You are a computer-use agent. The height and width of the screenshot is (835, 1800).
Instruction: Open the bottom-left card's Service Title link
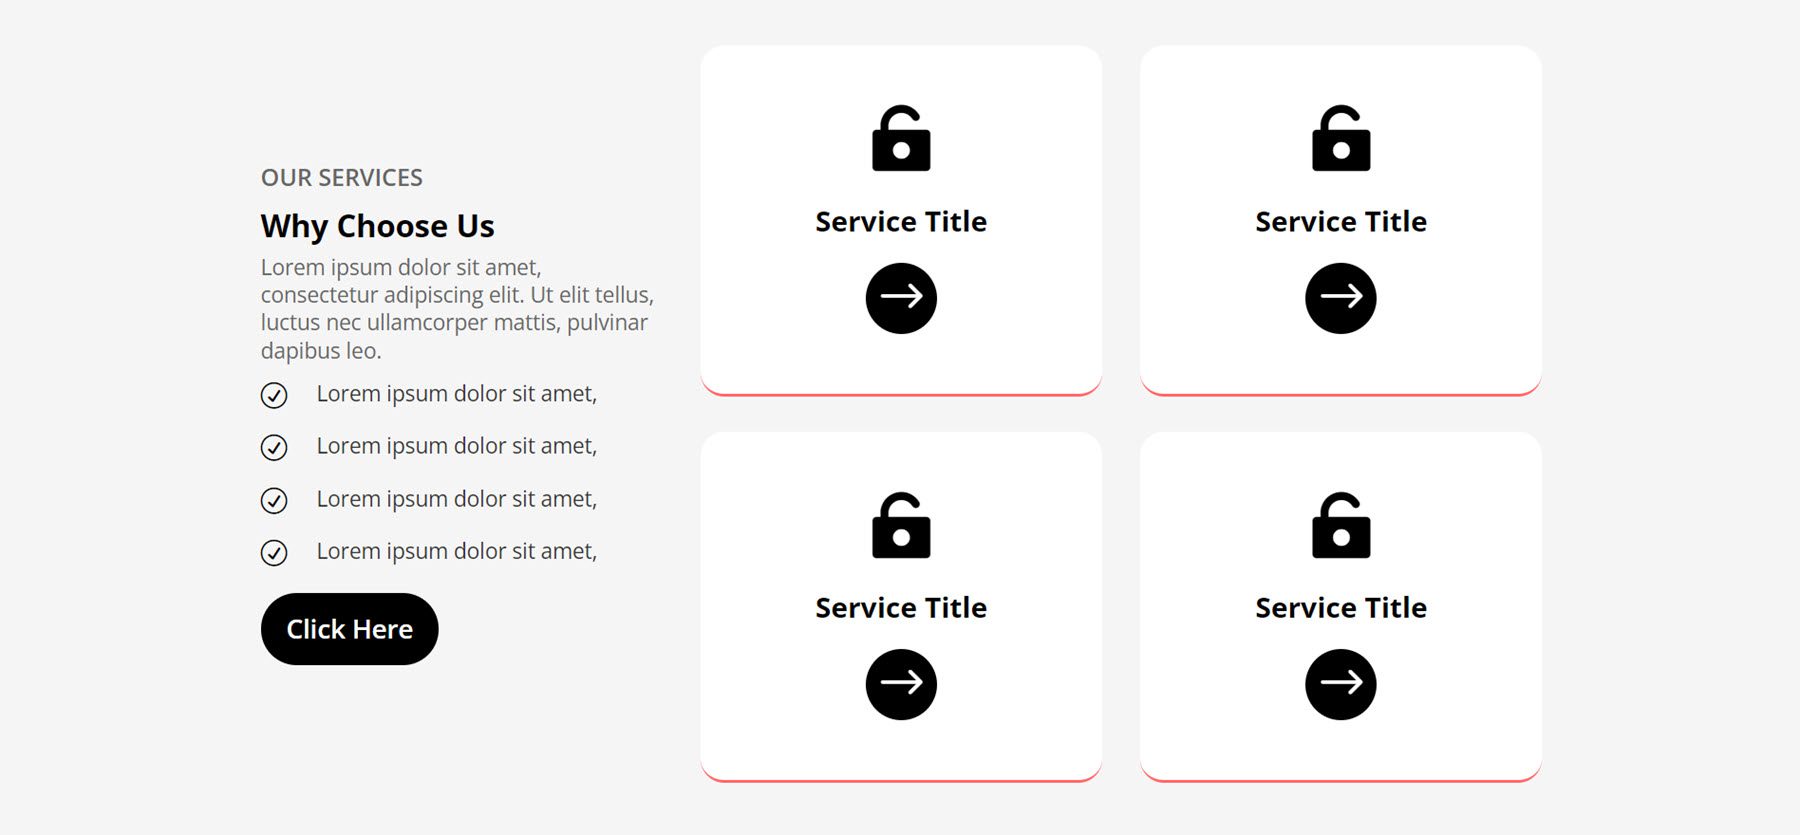901,607
